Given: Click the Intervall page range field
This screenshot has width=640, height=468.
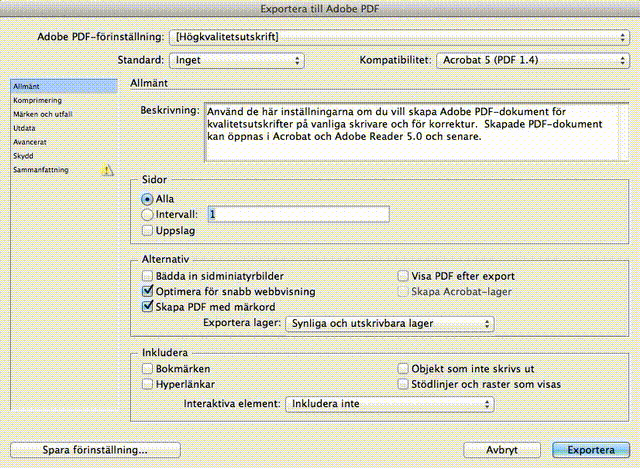Looking at the screenshot, I should (x=298, y=214).
